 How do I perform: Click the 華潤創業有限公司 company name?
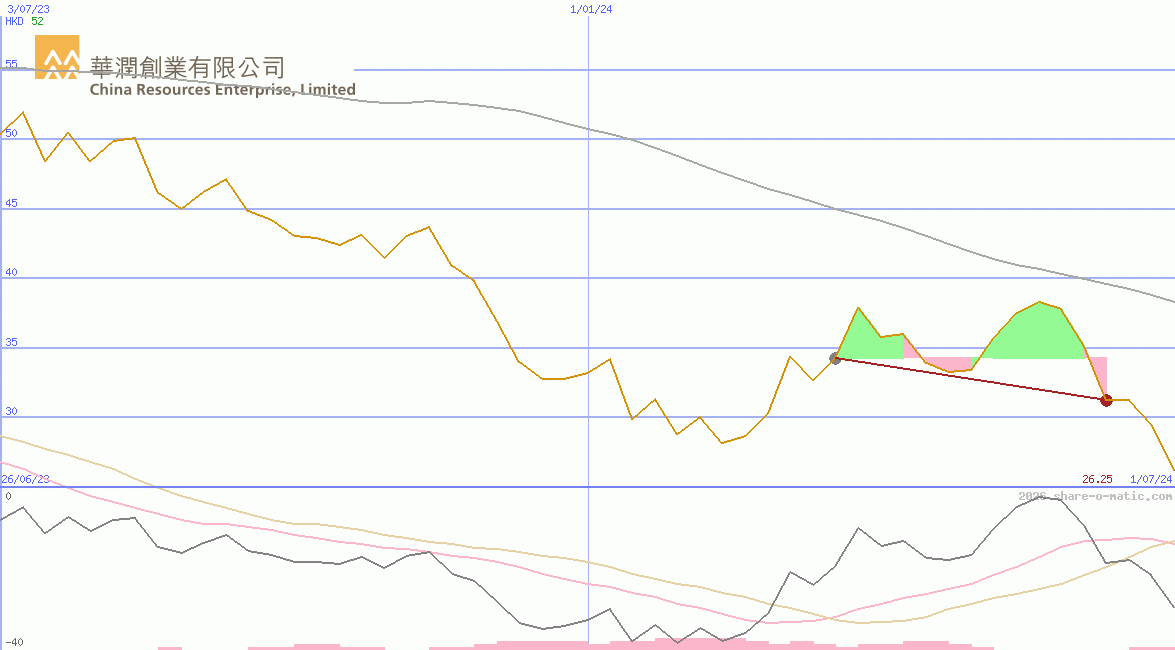(x=187, y=67)
